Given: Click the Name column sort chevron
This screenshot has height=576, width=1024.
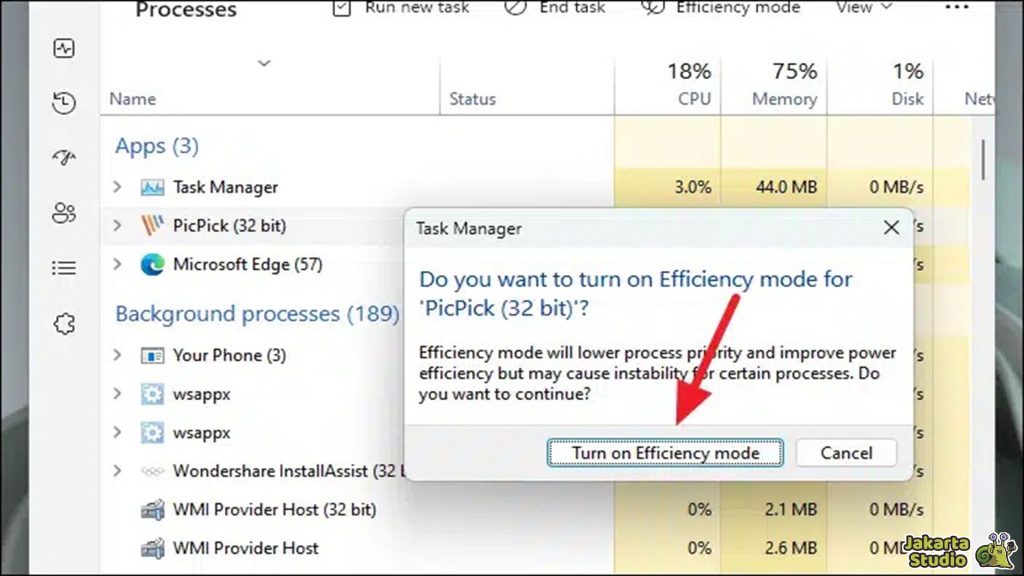Looking at the screenshot, I should (x=264, y=63).
